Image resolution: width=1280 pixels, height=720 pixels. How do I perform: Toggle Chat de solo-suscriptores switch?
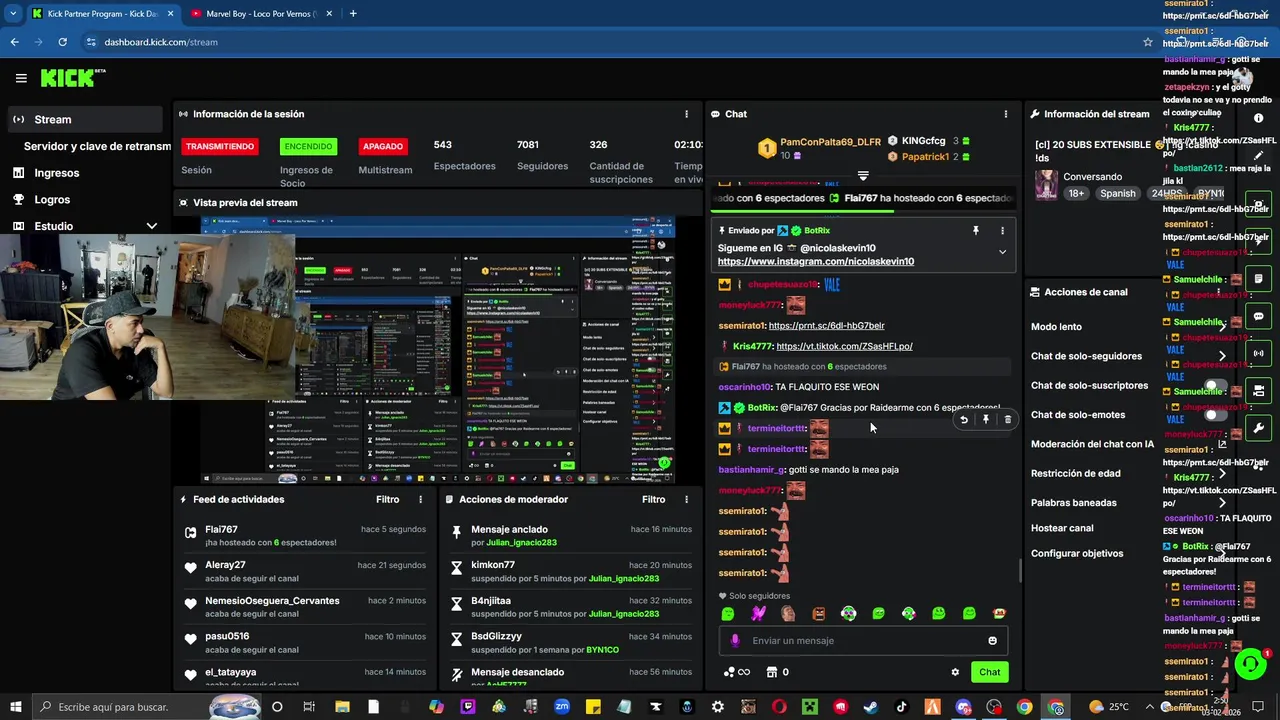(1215, 385)
